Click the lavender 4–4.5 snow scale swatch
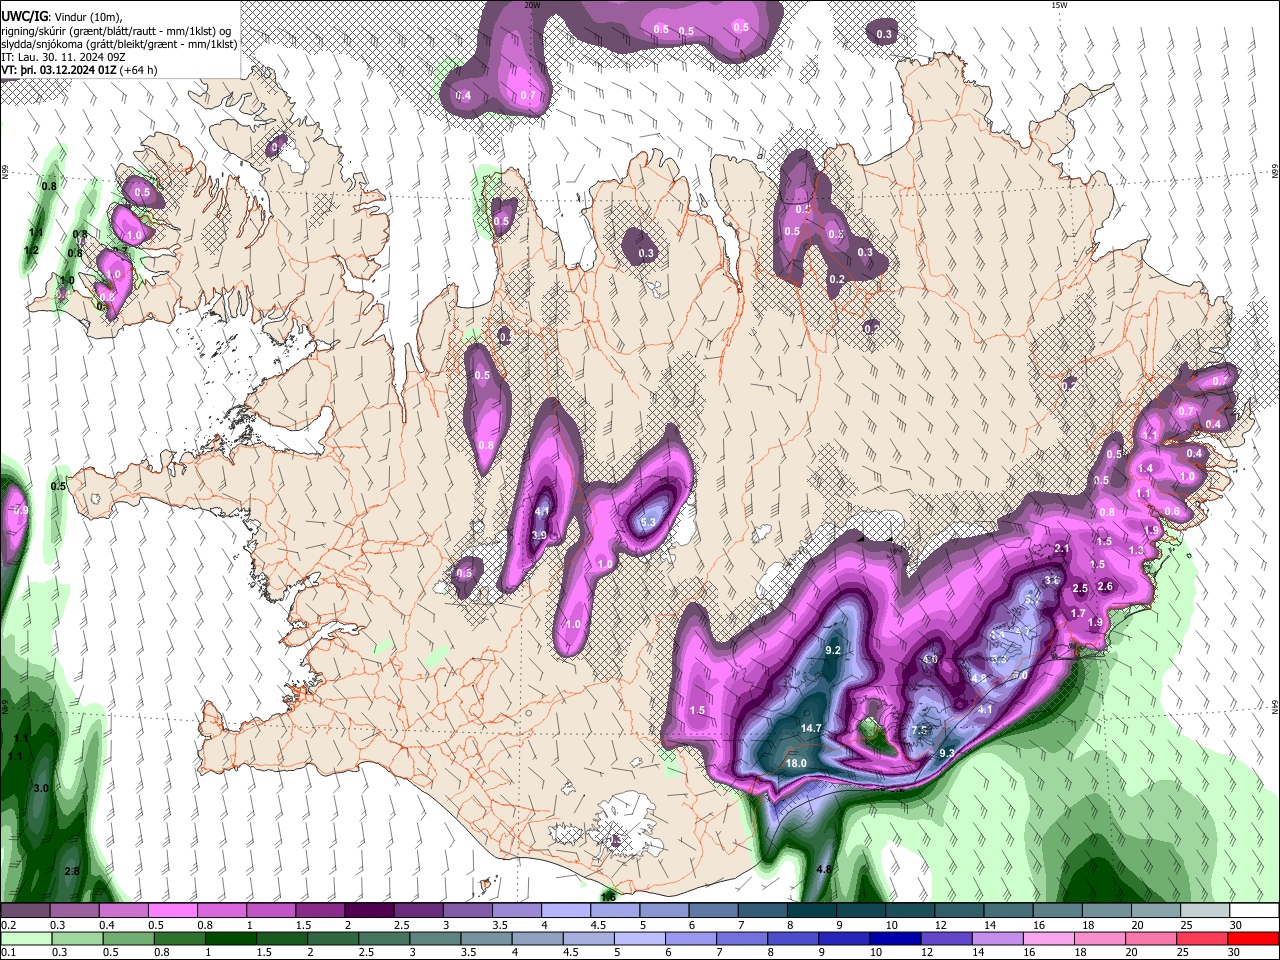This screenshot has width=1280, height=960. 566,911
